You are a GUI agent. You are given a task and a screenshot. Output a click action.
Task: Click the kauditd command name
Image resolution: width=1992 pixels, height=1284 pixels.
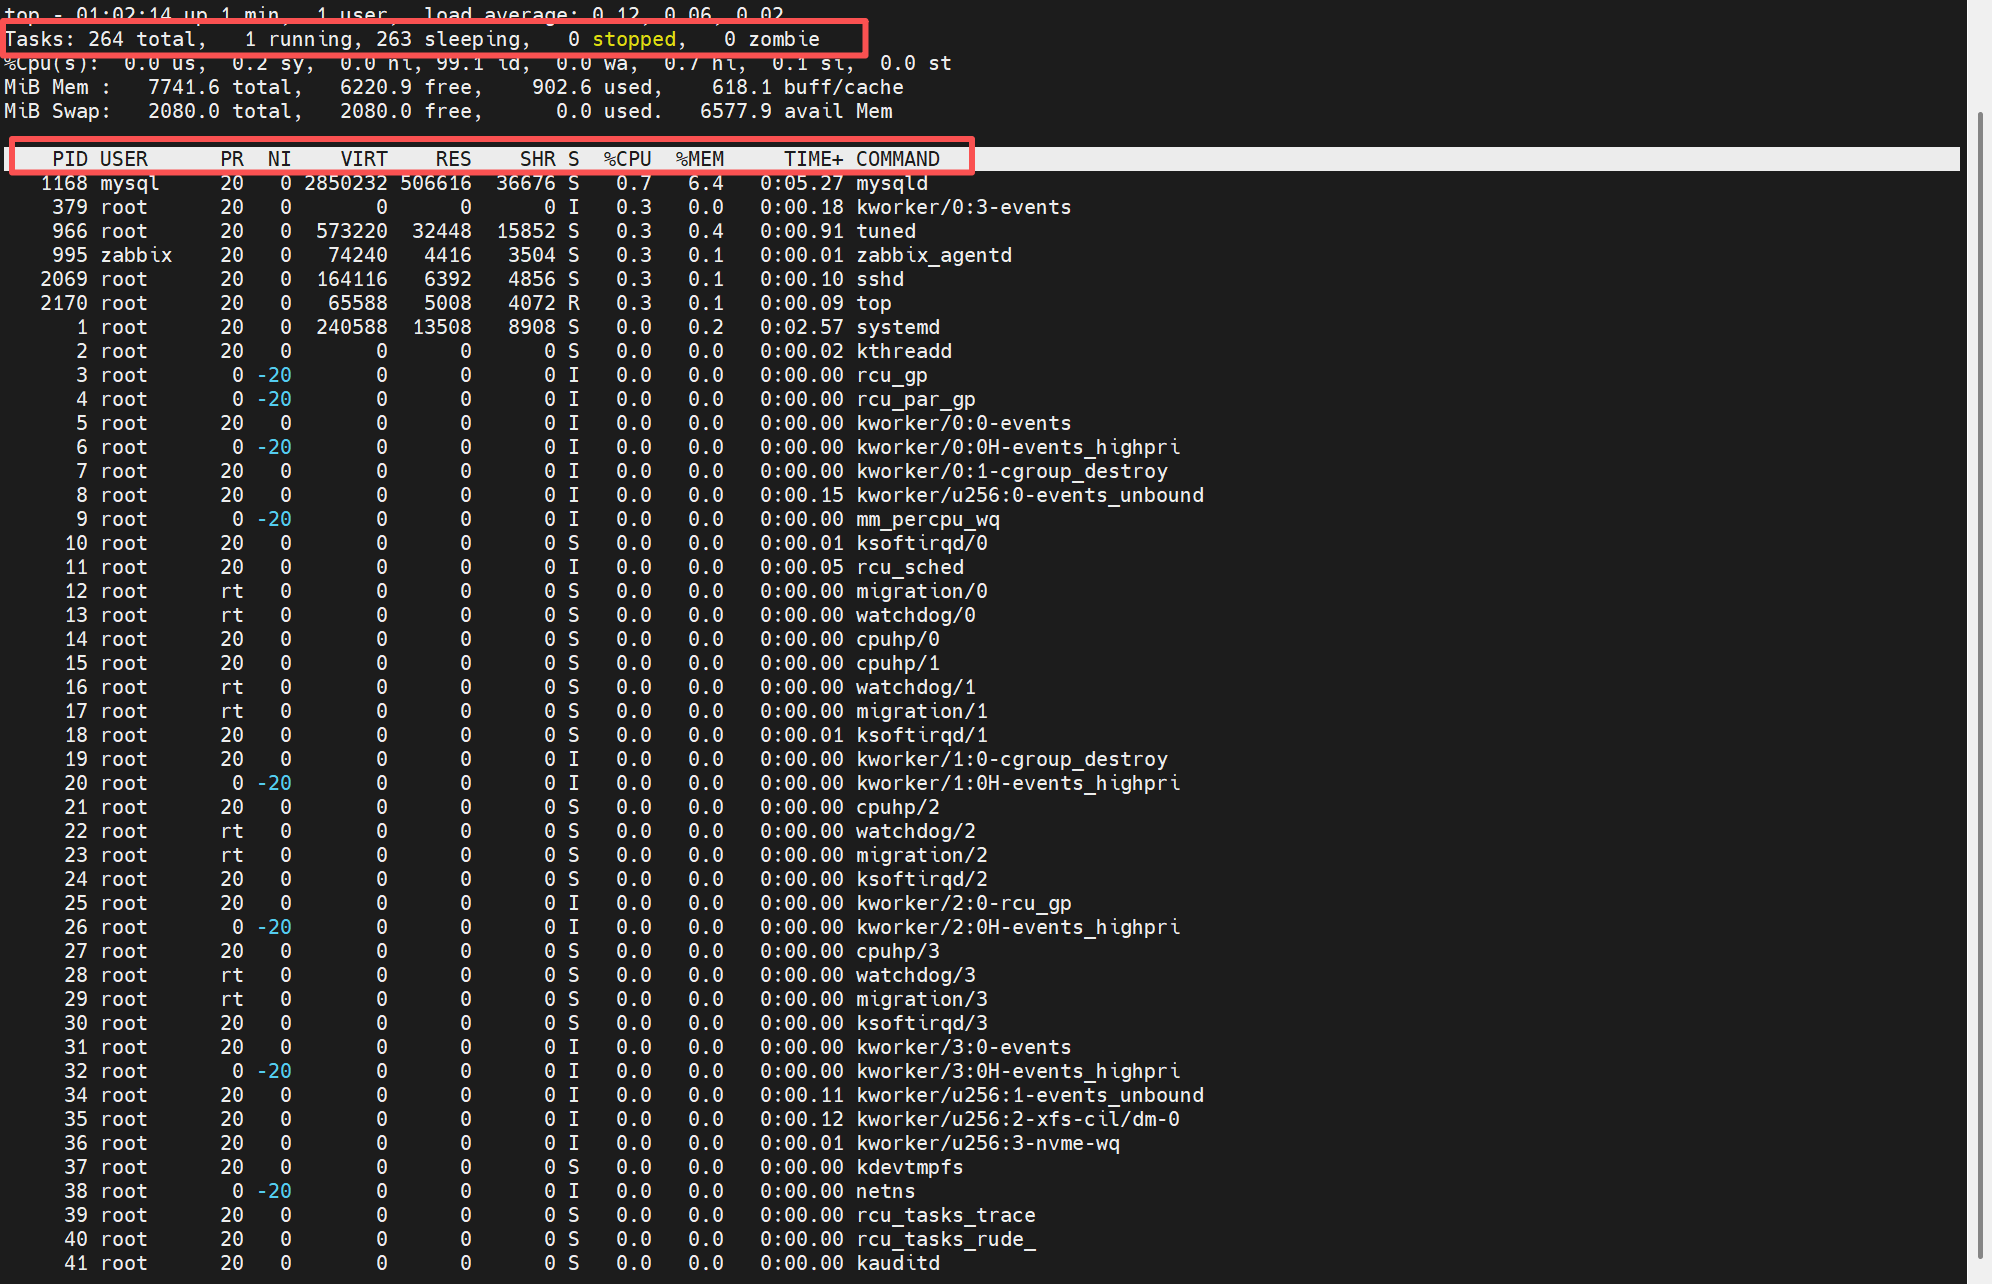[x=897, y=1263]
